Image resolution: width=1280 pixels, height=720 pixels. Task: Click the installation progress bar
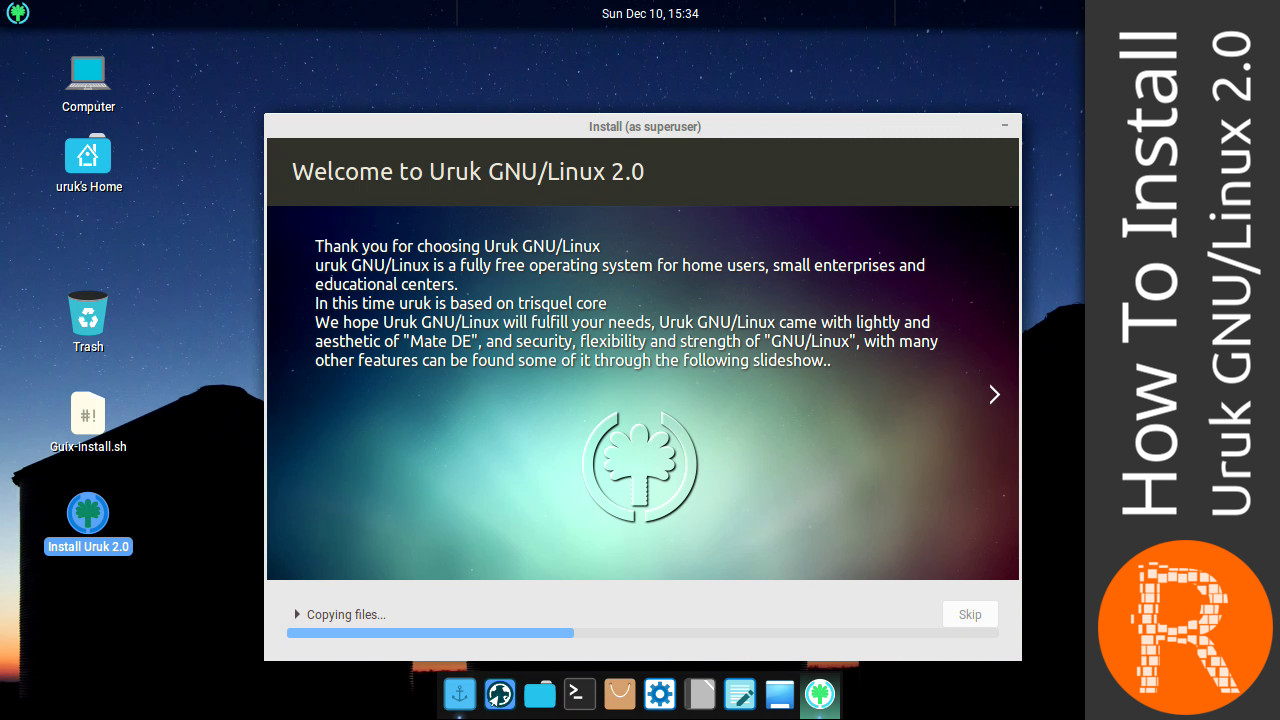pyautogui.click(x=642, y=633)
